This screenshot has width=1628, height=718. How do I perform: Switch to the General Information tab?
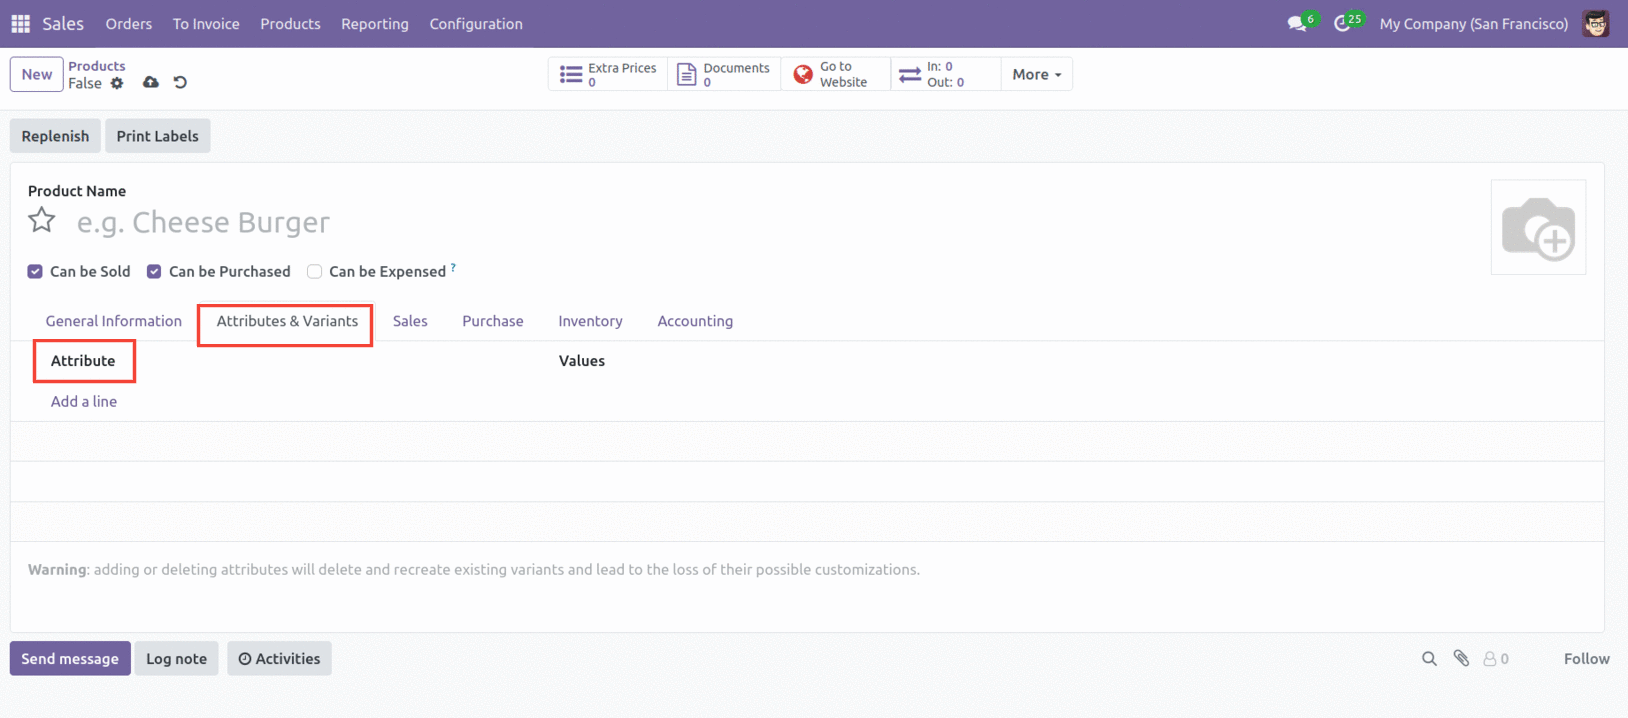coord(114,321)
